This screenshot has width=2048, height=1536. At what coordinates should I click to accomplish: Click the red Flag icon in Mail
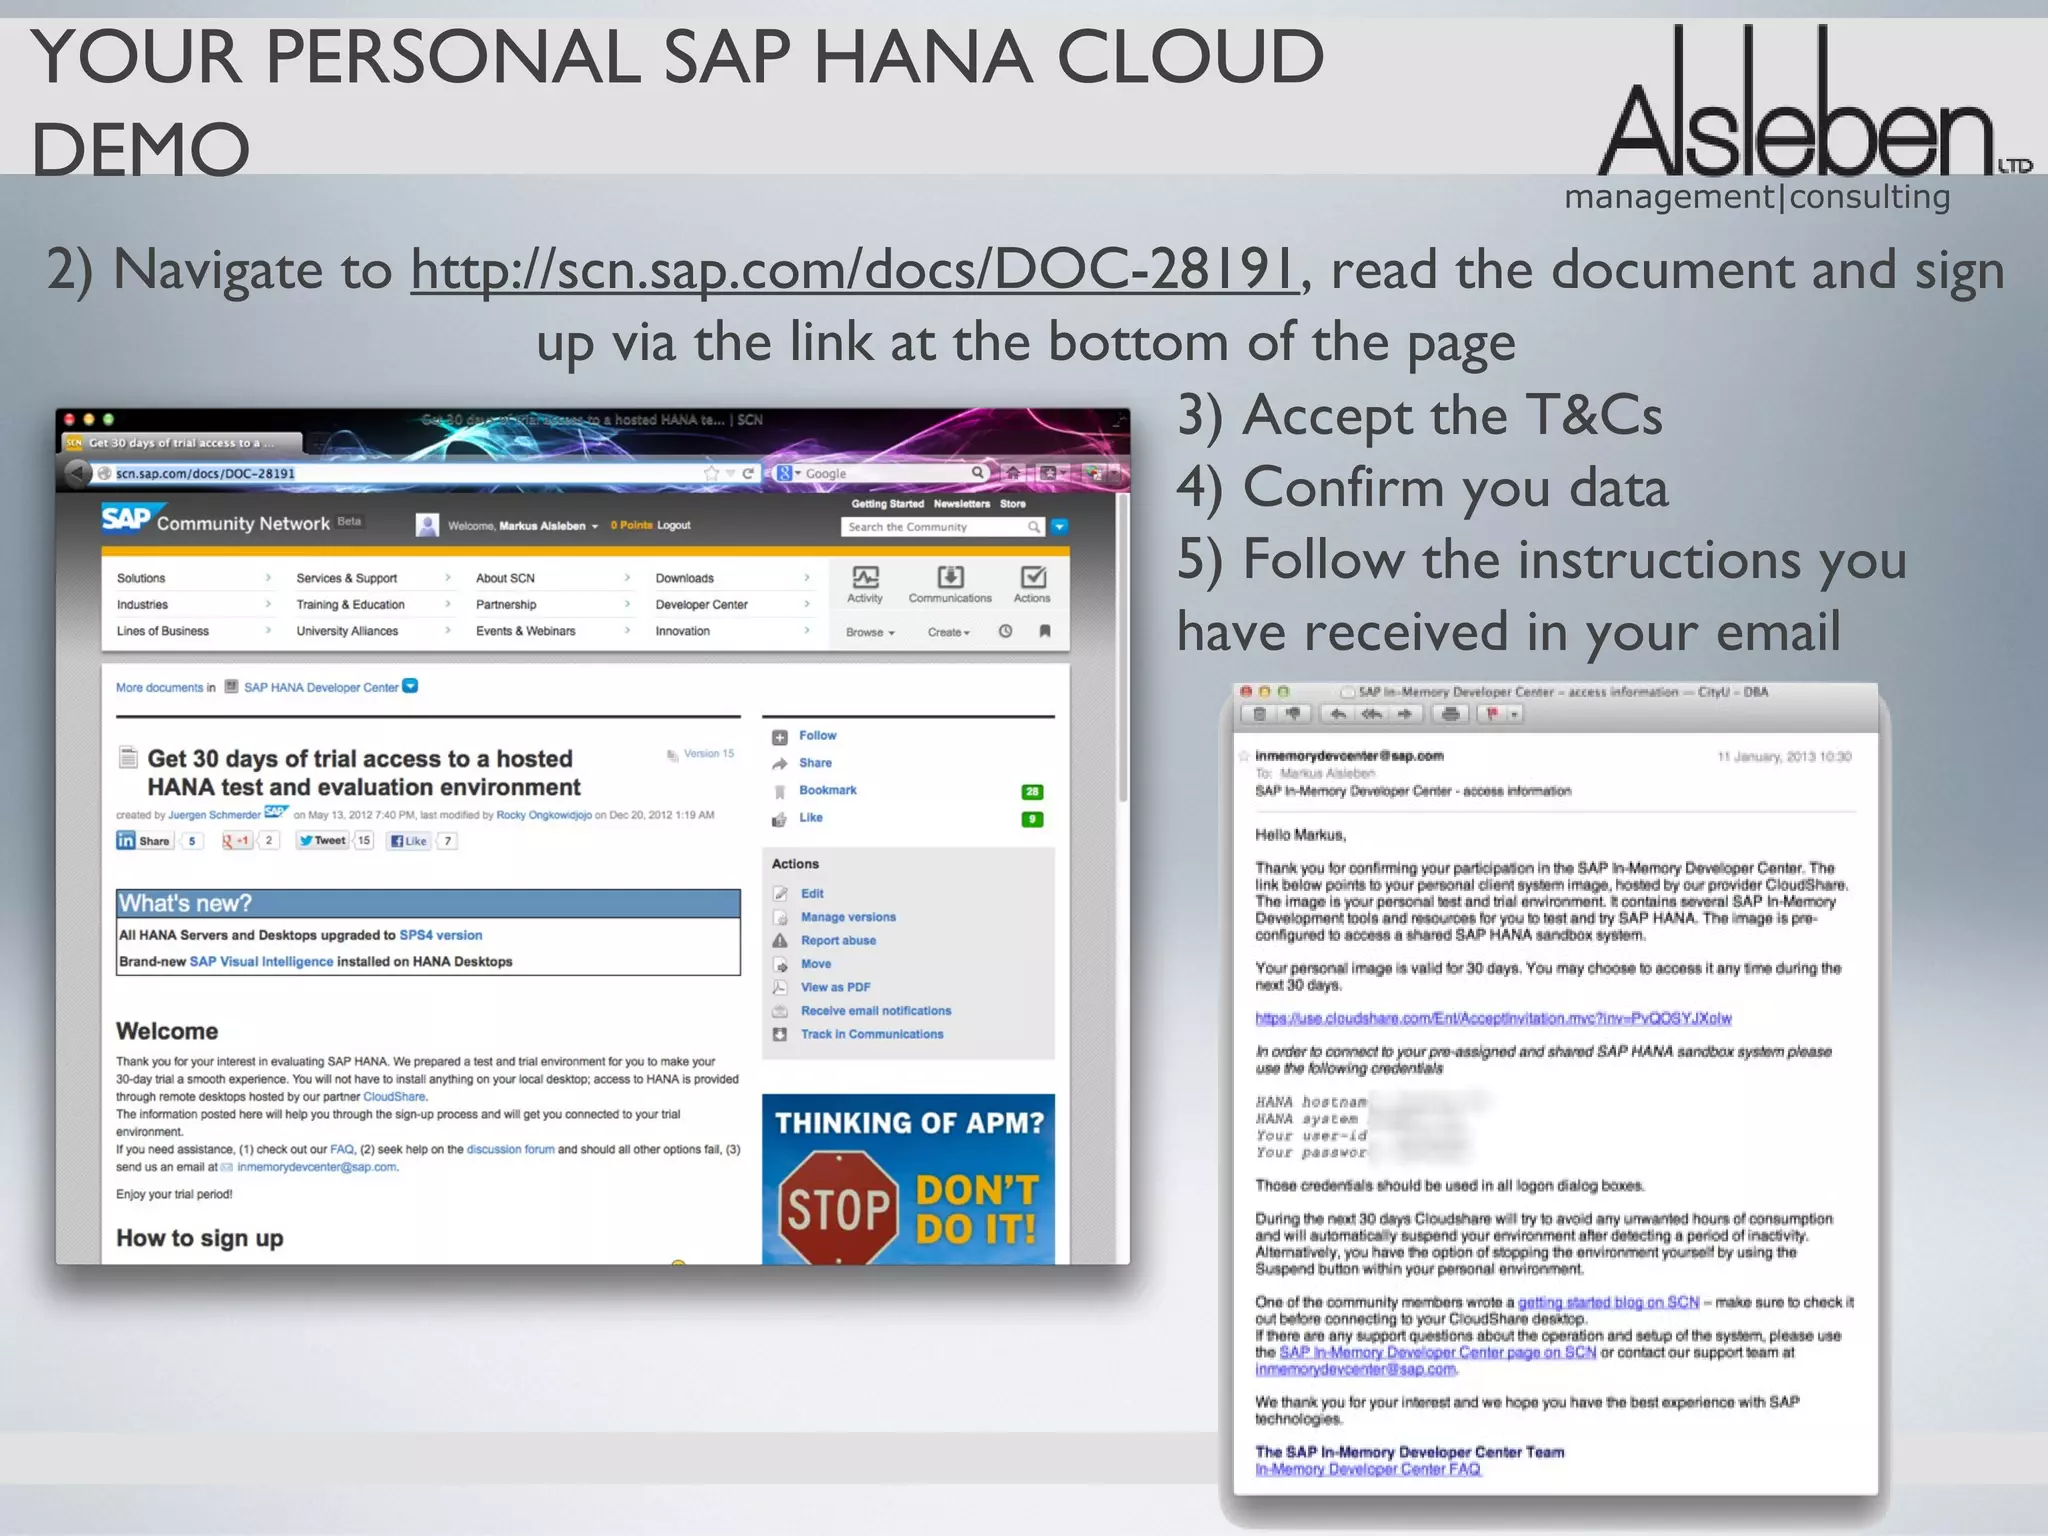1492,714
